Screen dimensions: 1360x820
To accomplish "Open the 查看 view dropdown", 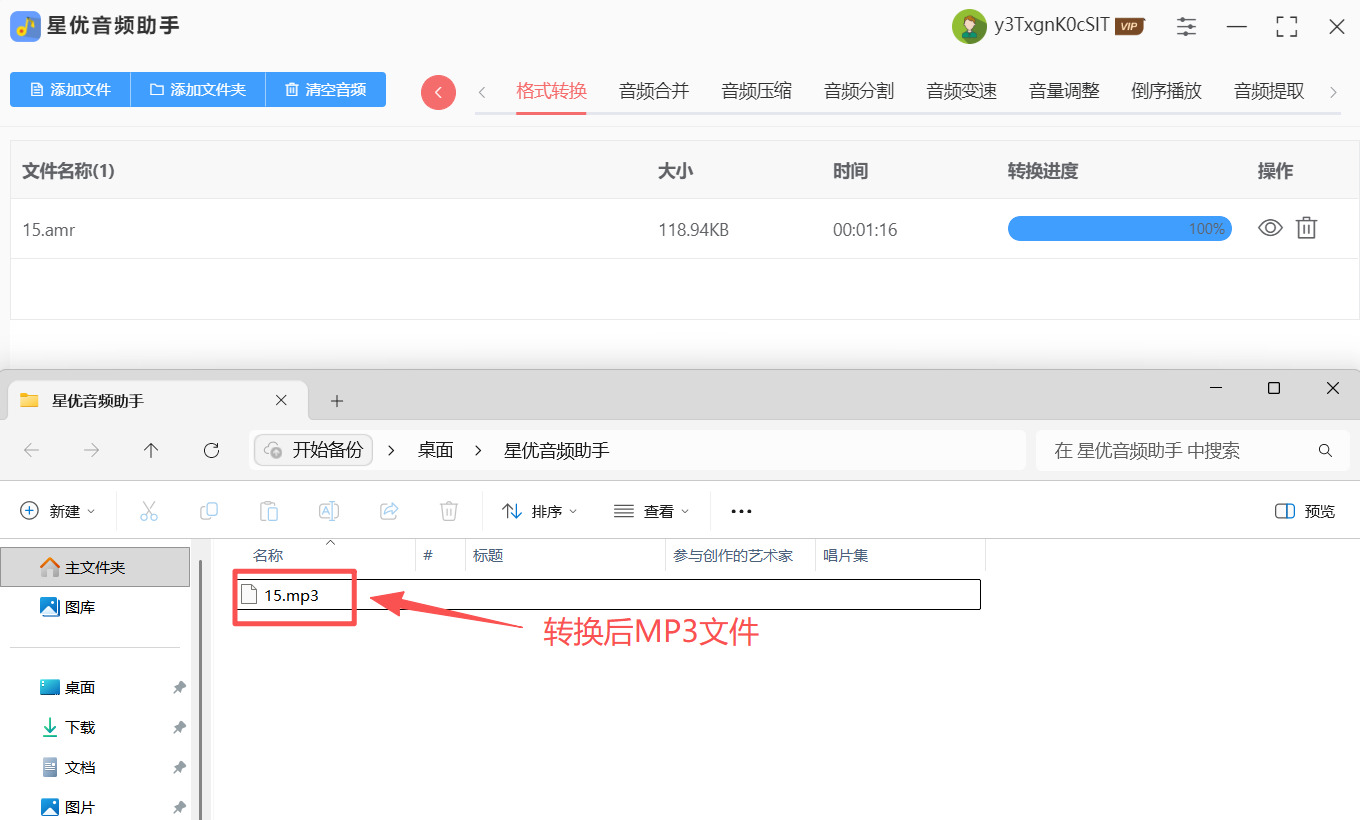I will (652, 511).
